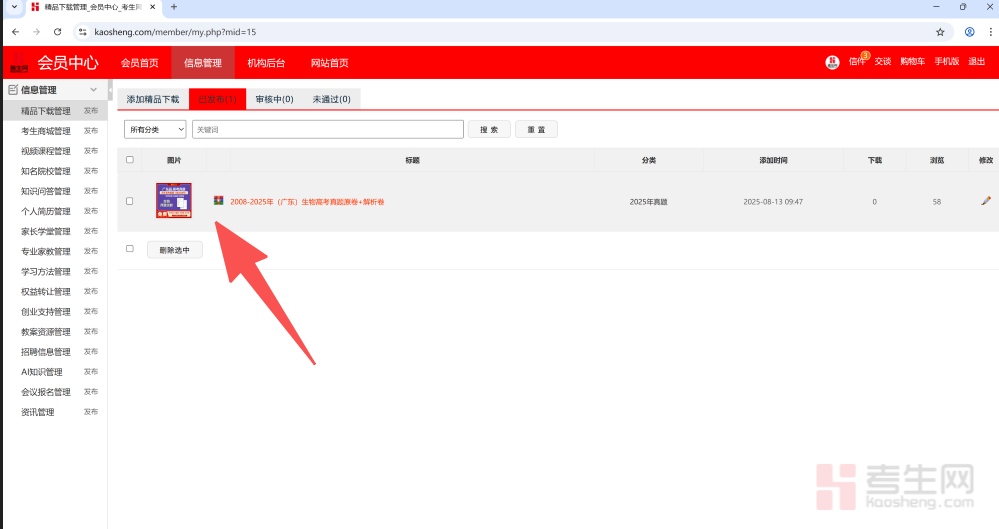The image size is (999, 529).
Task: Click the 考生网 logo in the header
Action: click(19, 67)
